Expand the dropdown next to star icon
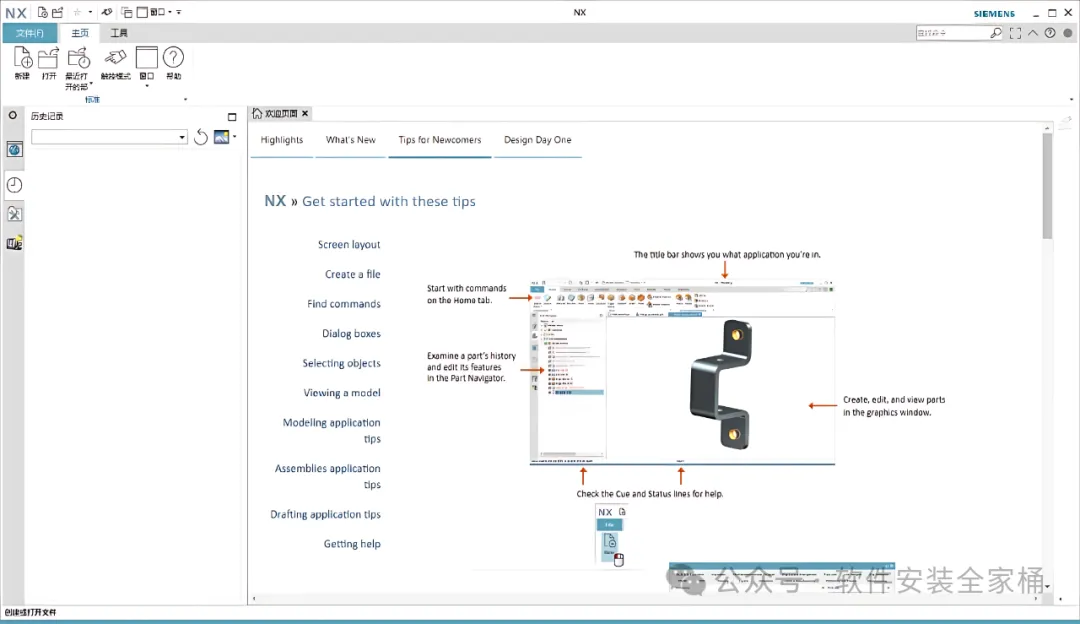The height and width of the screenshot is (624, 1080). click(90, 12)
